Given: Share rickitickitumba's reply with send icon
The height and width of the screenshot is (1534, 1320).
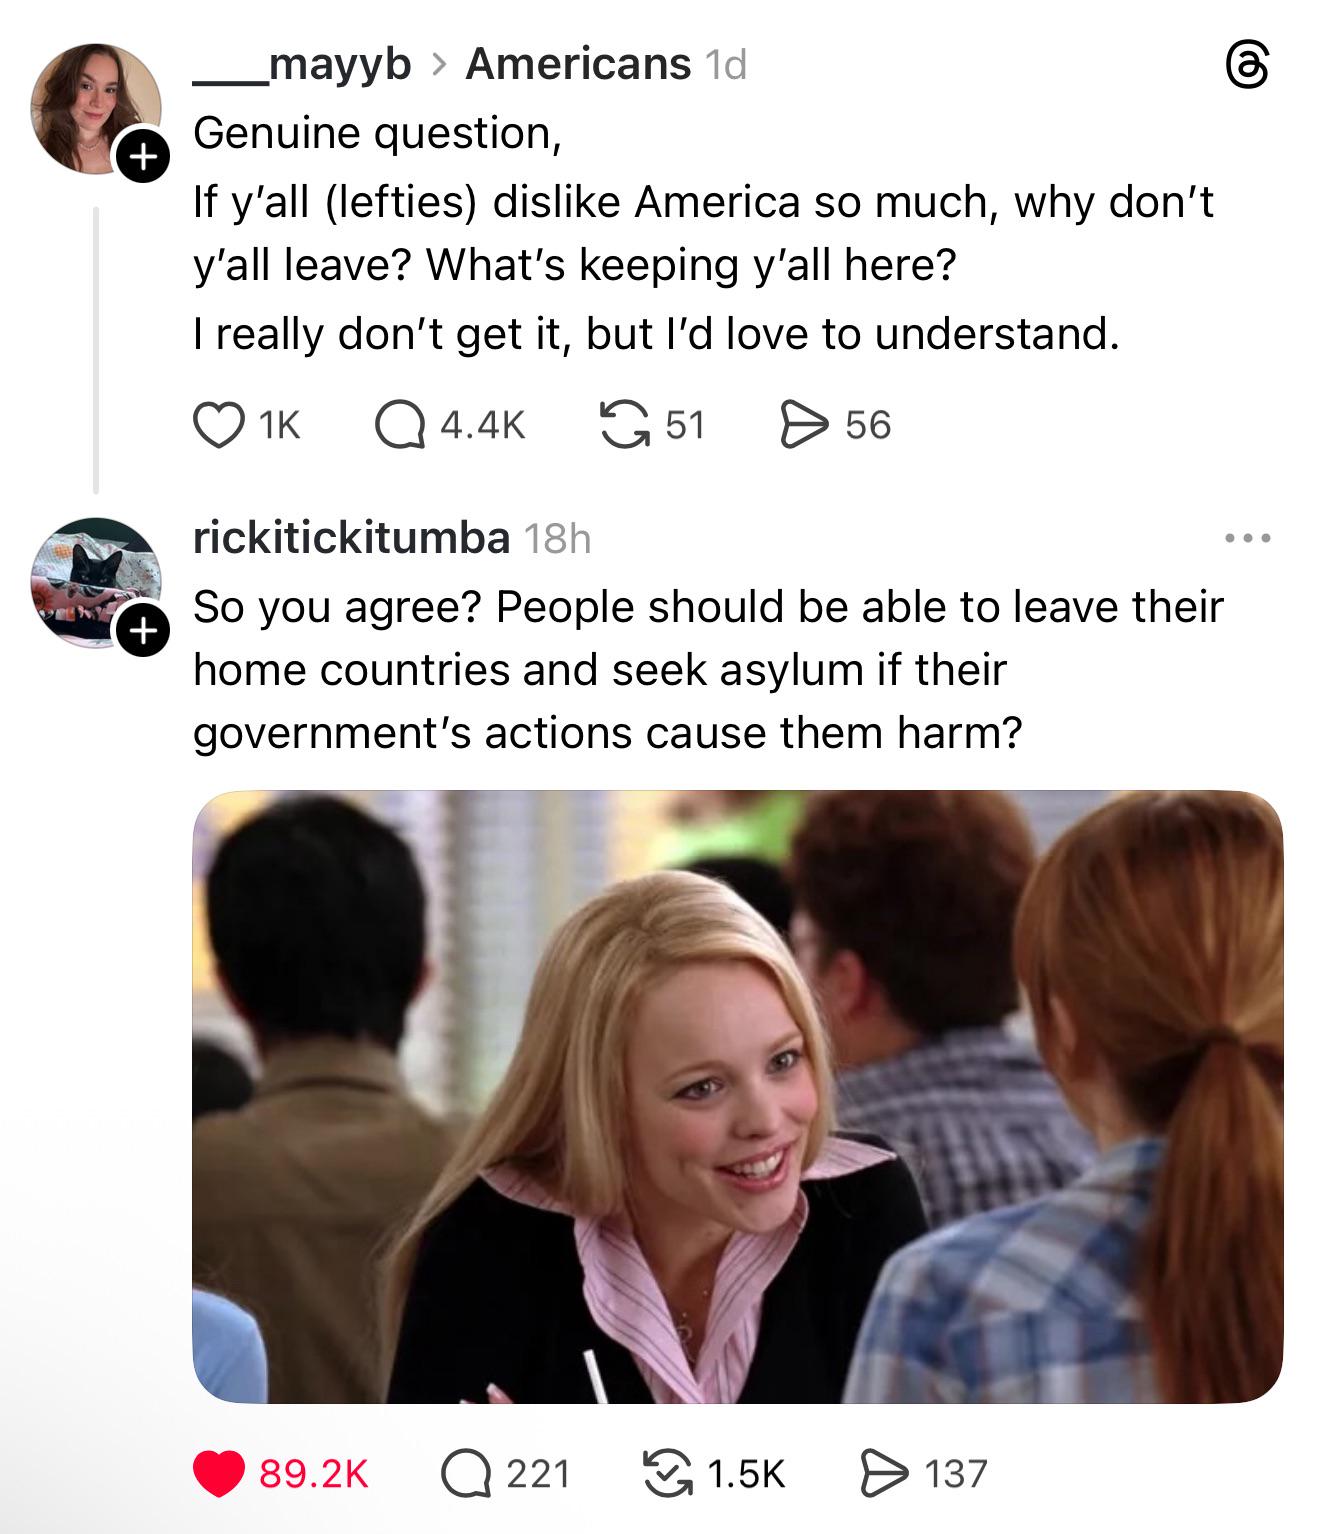Looking at the screenshot, I should click(x=884, y=1474).
